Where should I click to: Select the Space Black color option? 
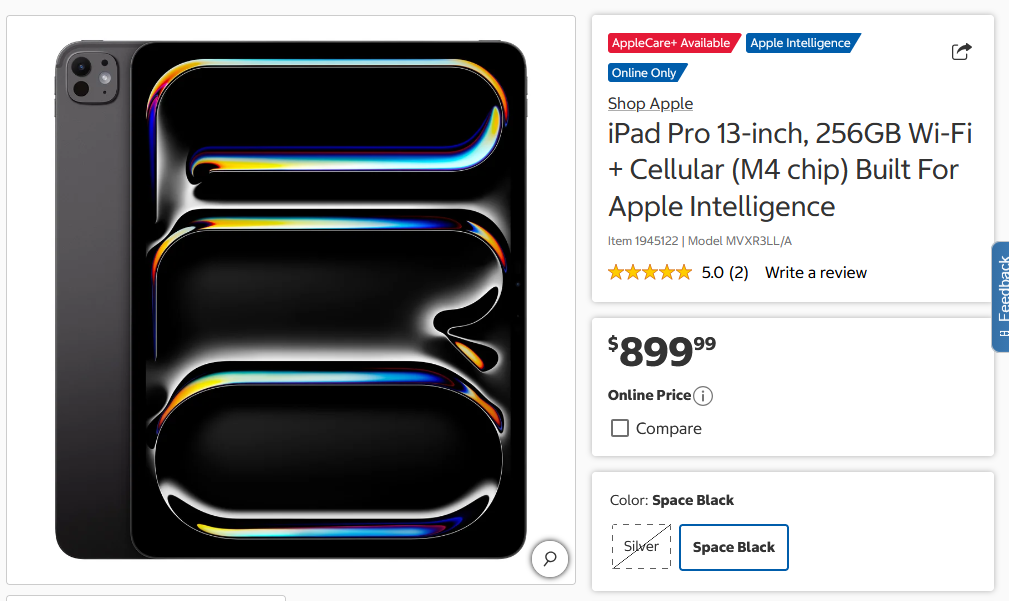click(733, 547)
